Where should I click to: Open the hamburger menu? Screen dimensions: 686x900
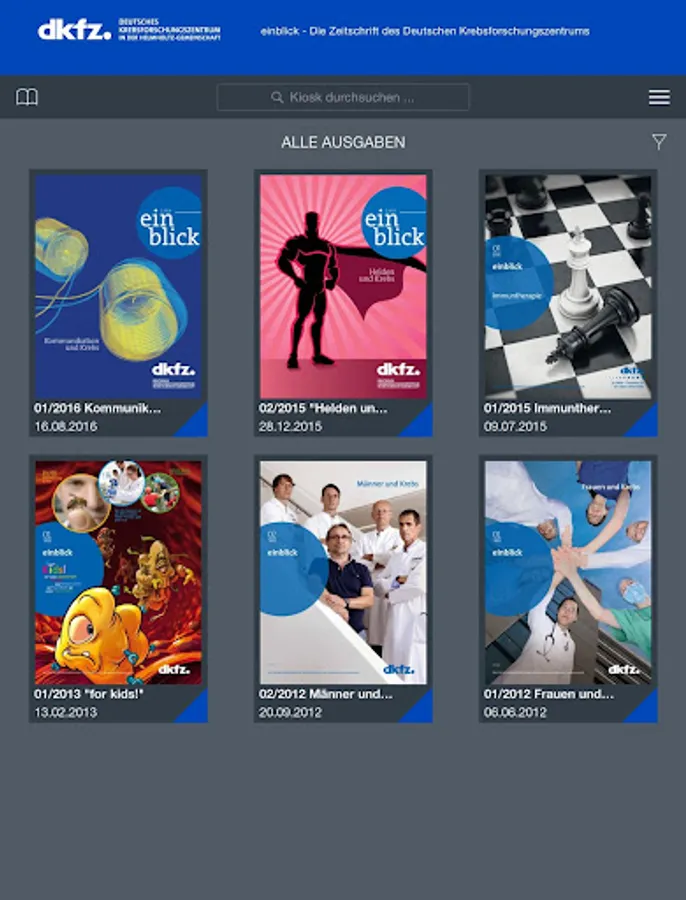tap(659, 98)
